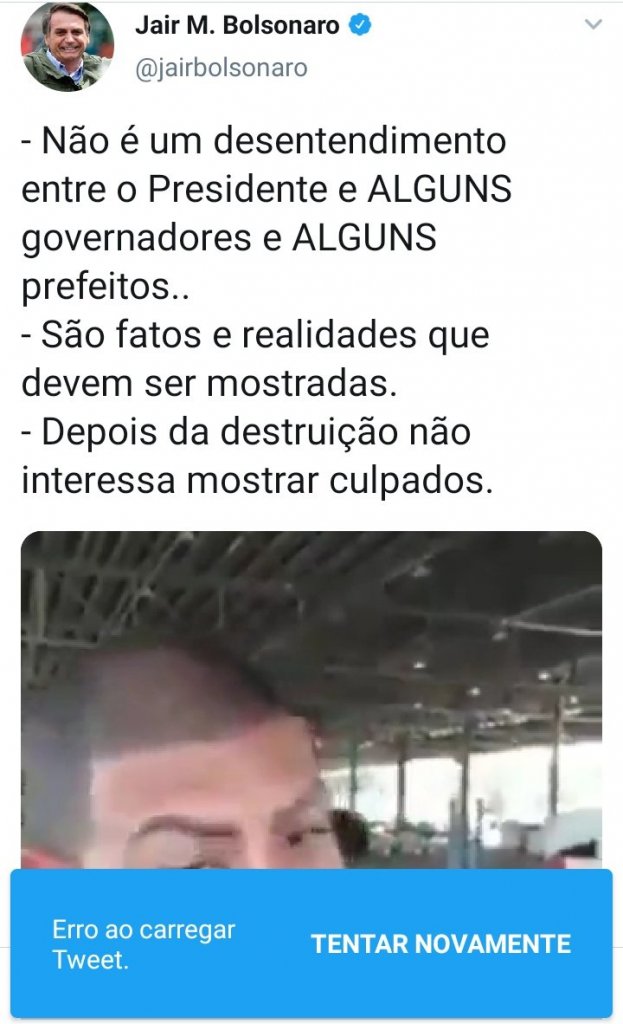Open Jair M. Bolsonaro's profile avatar

tap(67, 46)
